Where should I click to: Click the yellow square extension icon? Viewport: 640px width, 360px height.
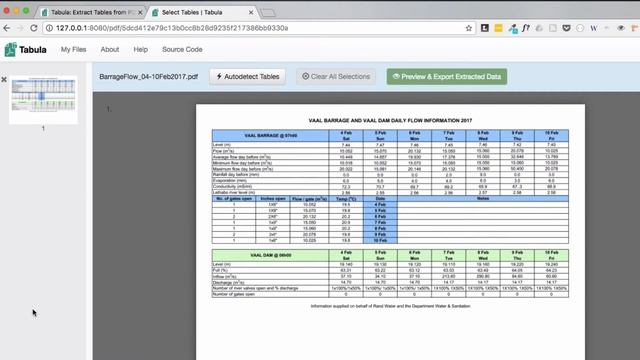tap(498, 28)
